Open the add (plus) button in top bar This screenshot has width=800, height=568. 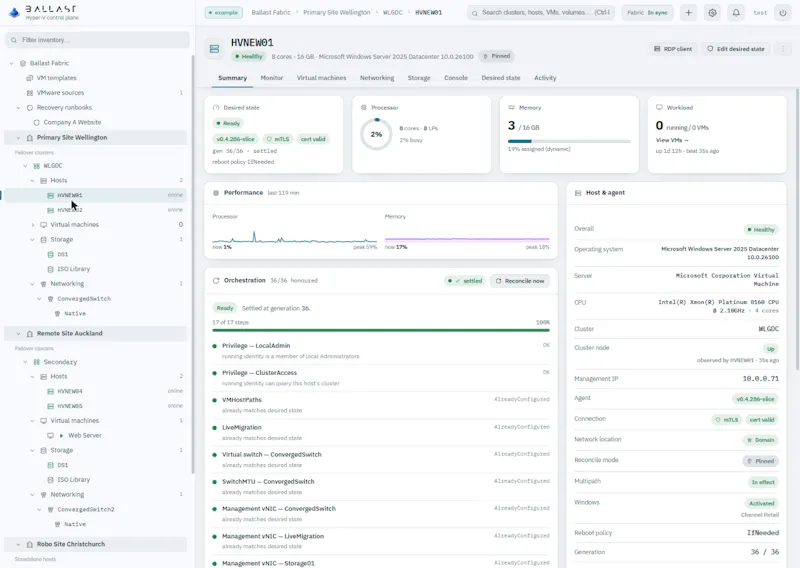(688, 13)
